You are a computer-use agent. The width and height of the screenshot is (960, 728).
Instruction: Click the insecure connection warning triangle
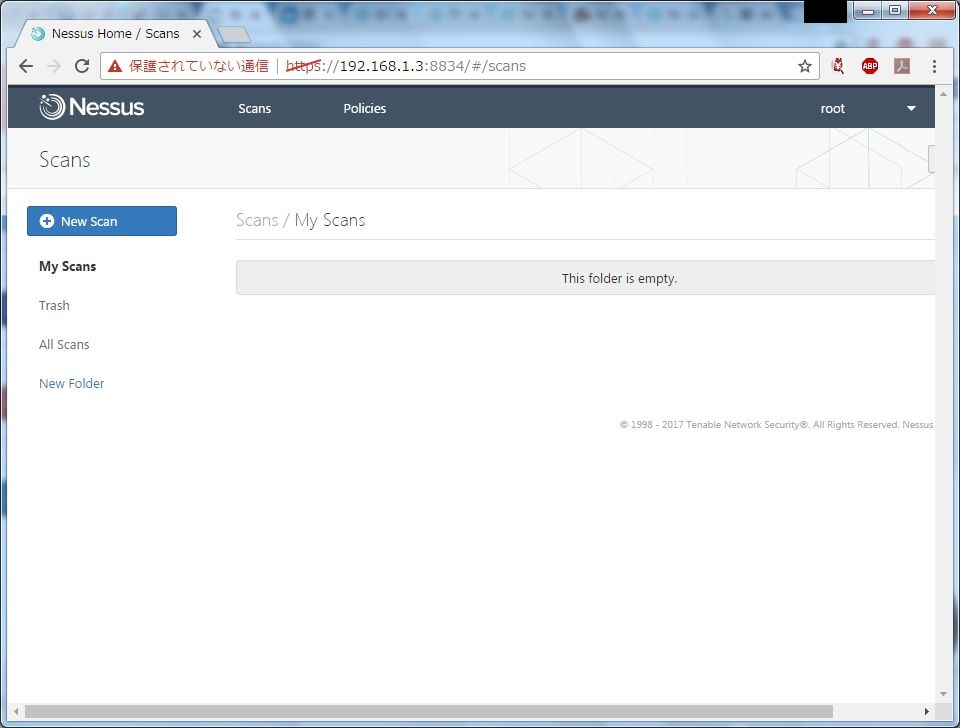pos(114,66)
